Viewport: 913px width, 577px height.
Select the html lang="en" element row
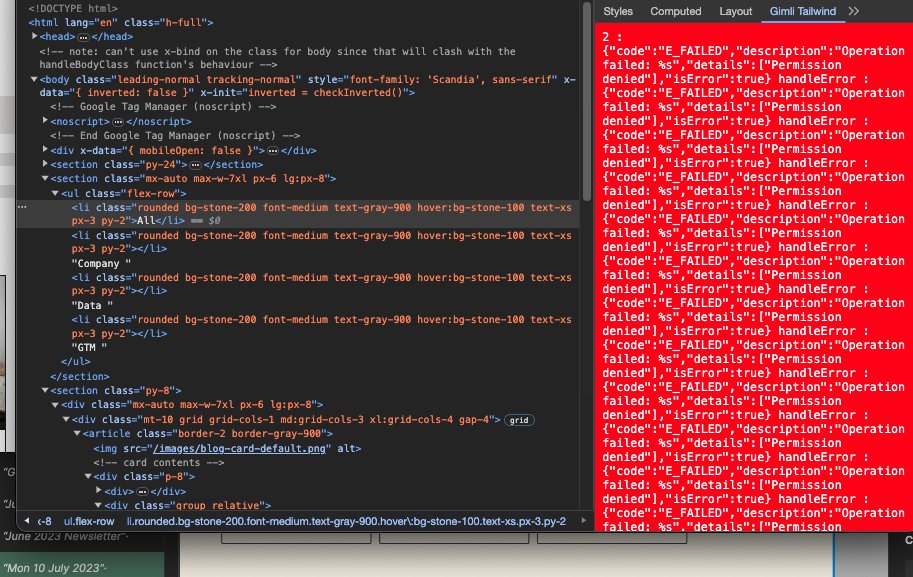tap(121, 23)
